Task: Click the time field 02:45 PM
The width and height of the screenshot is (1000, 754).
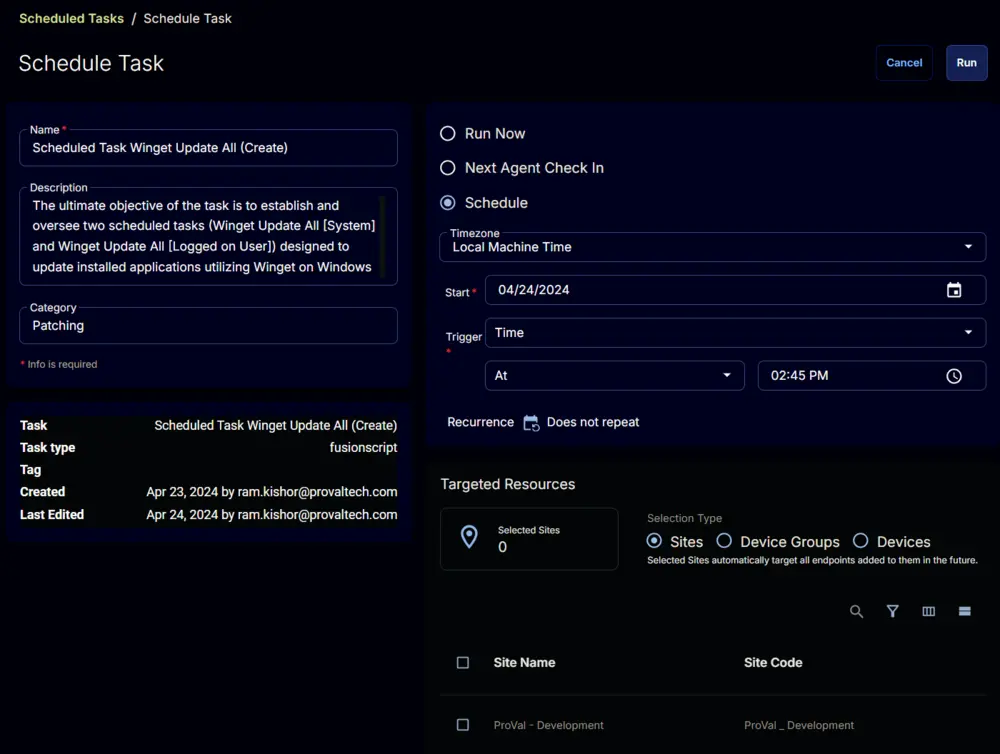Action: coord(871,376)
